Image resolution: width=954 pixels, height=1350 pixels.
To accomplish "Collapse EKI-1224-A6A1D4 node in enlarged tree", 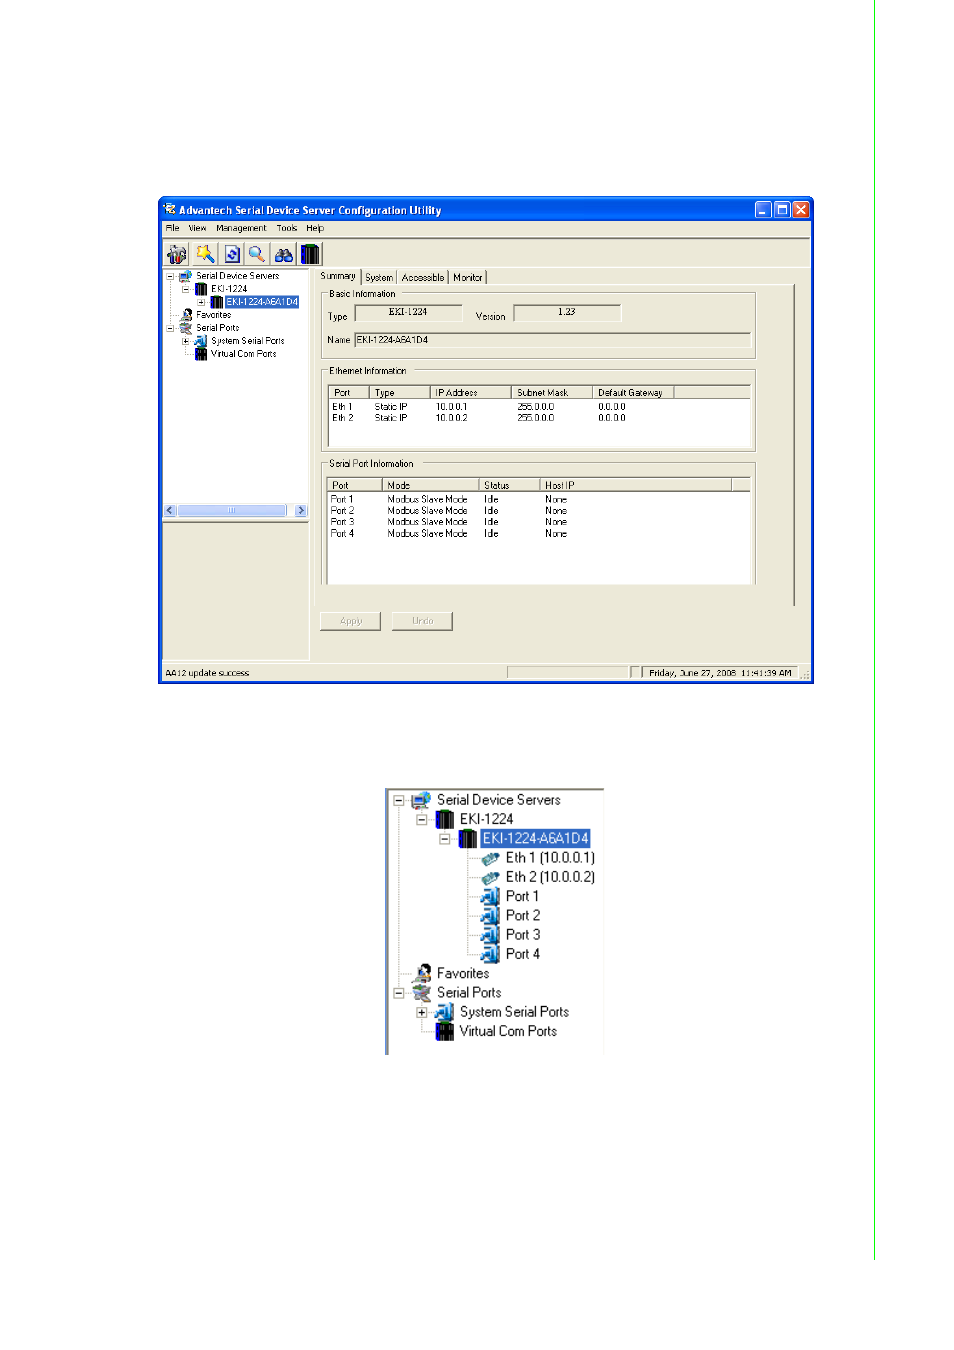I will (445, 839).
